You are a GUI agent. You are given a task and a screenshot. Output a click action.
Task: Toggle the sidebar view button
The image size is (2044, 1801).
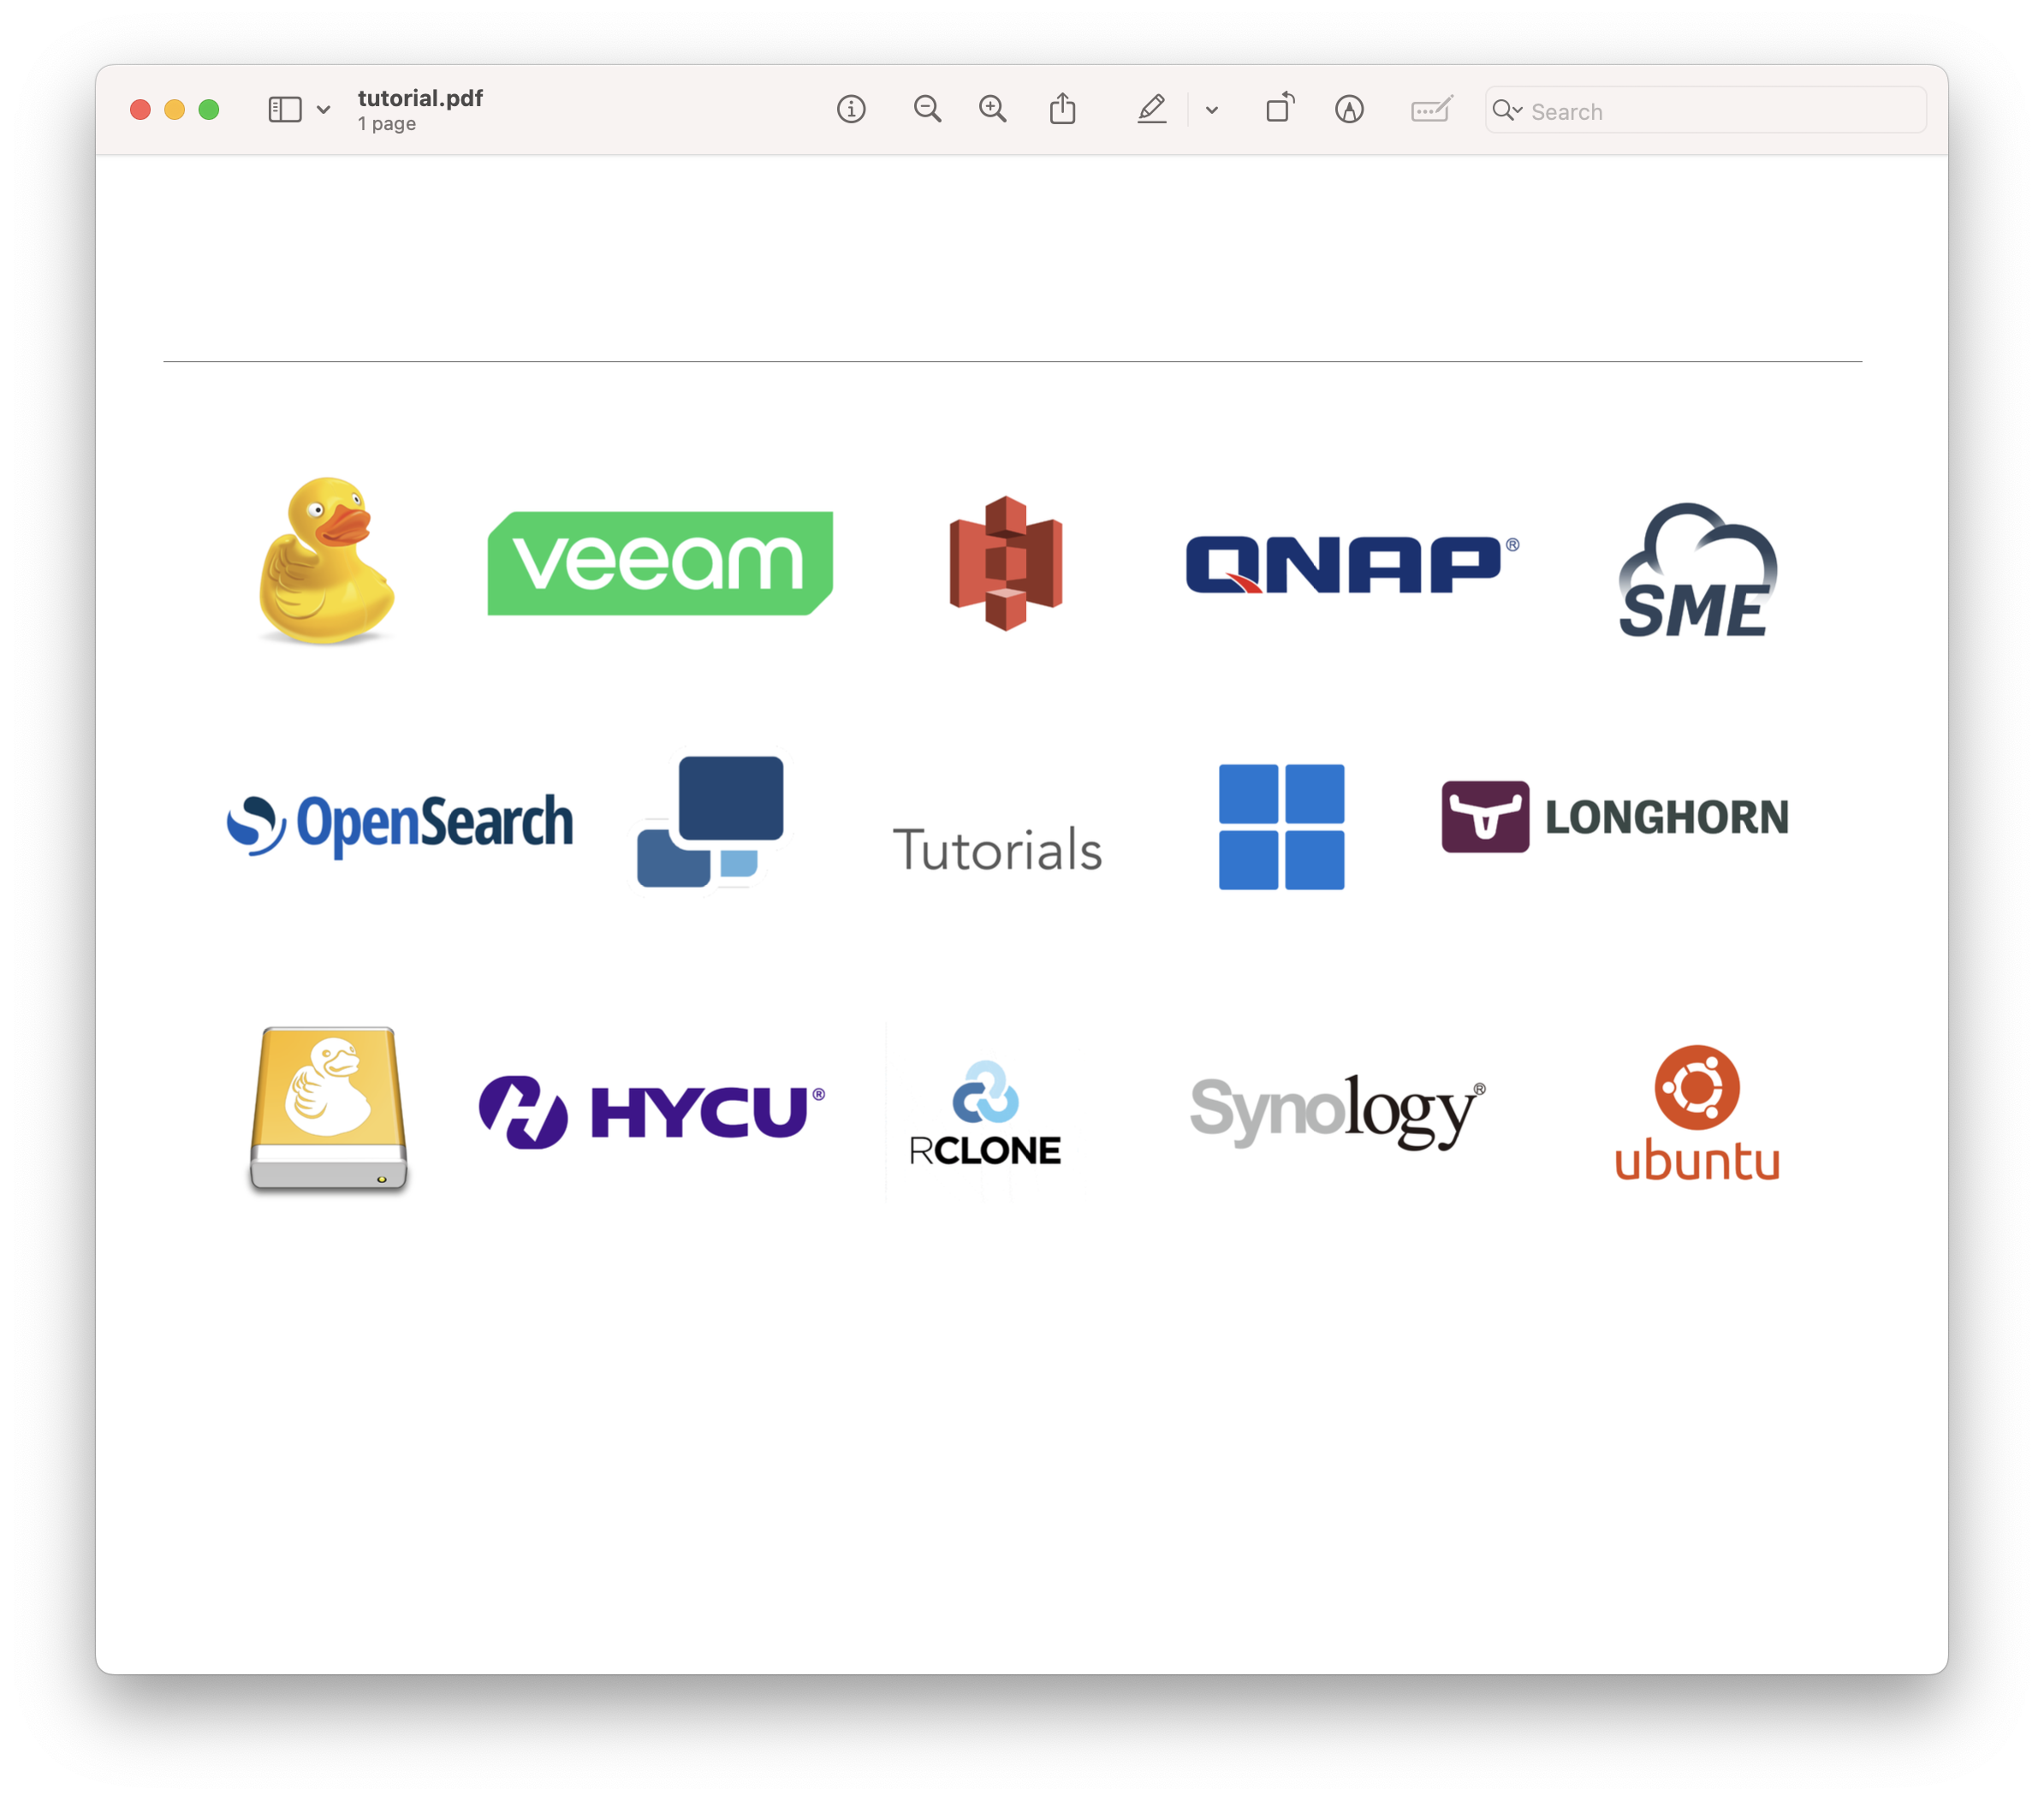pyautogui.click(x=284, y=109)
